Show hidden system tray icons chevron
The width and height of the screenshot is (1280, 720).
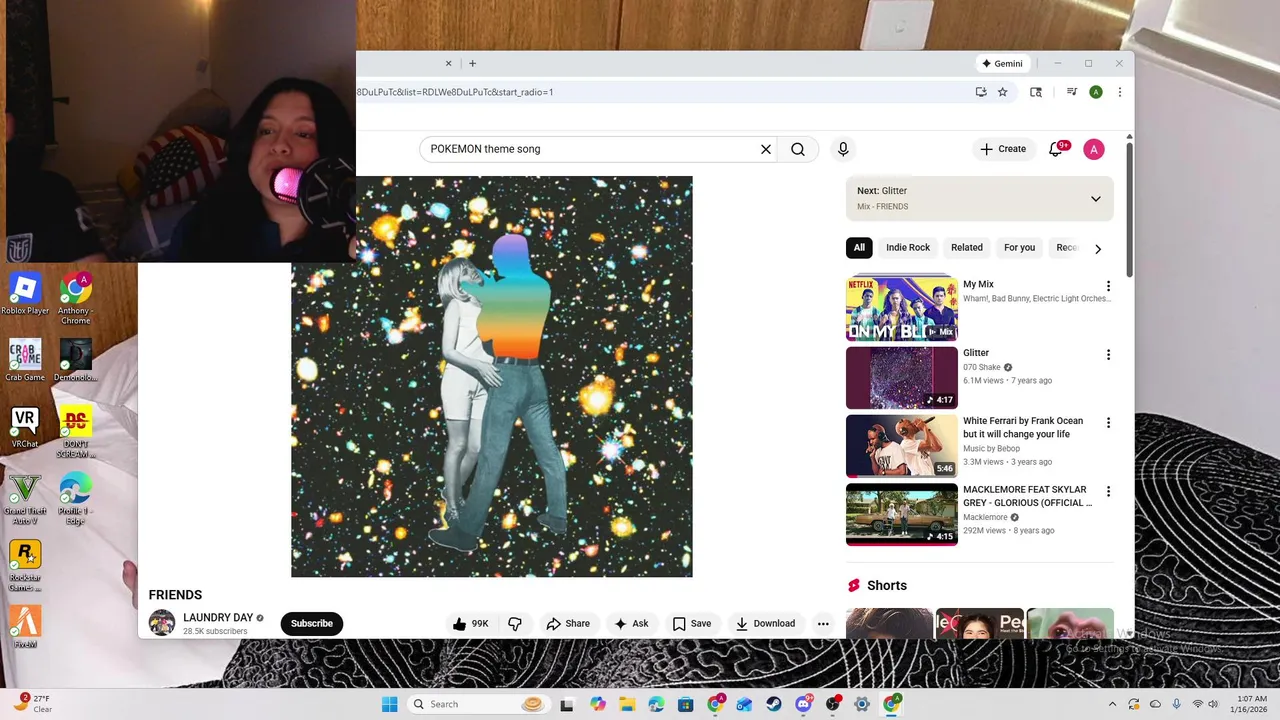1112,704
